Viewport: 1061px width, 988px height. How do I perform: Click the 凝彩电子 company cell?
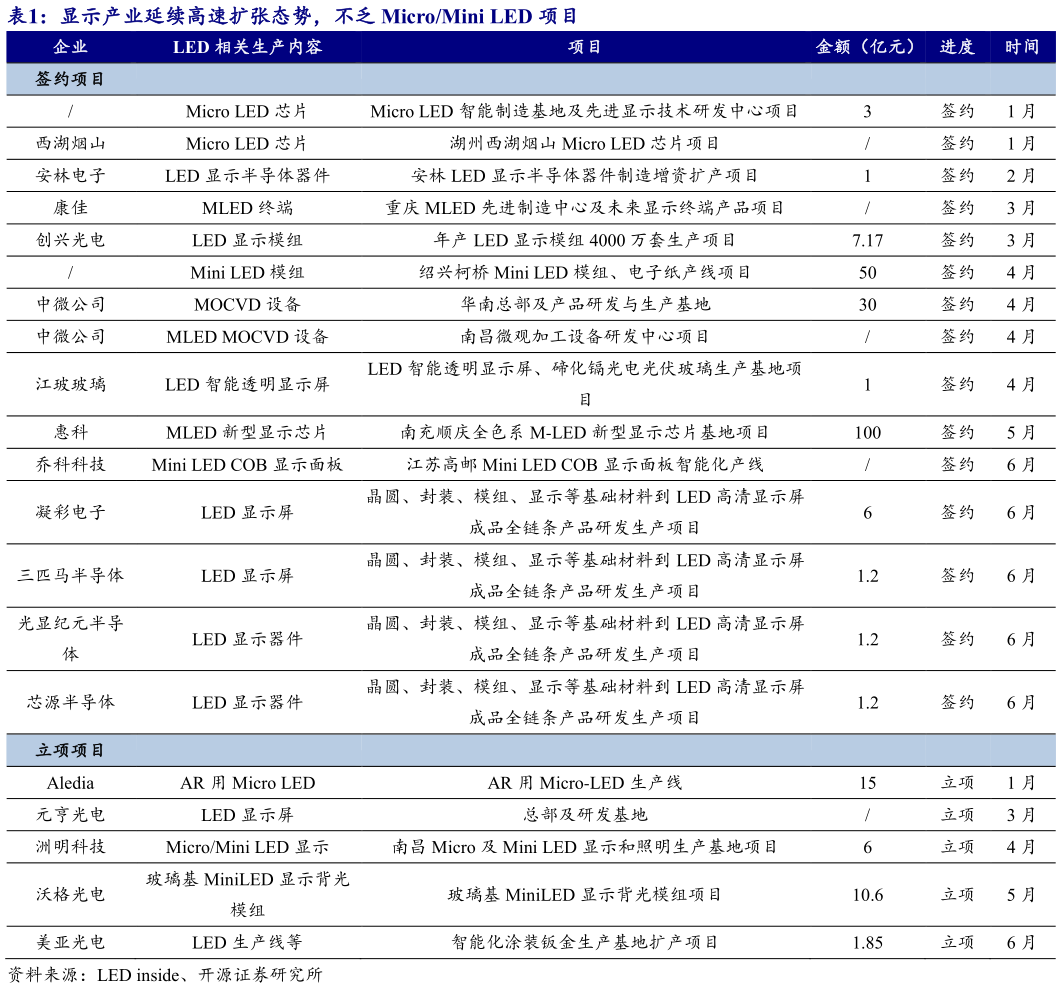point(70,512)
